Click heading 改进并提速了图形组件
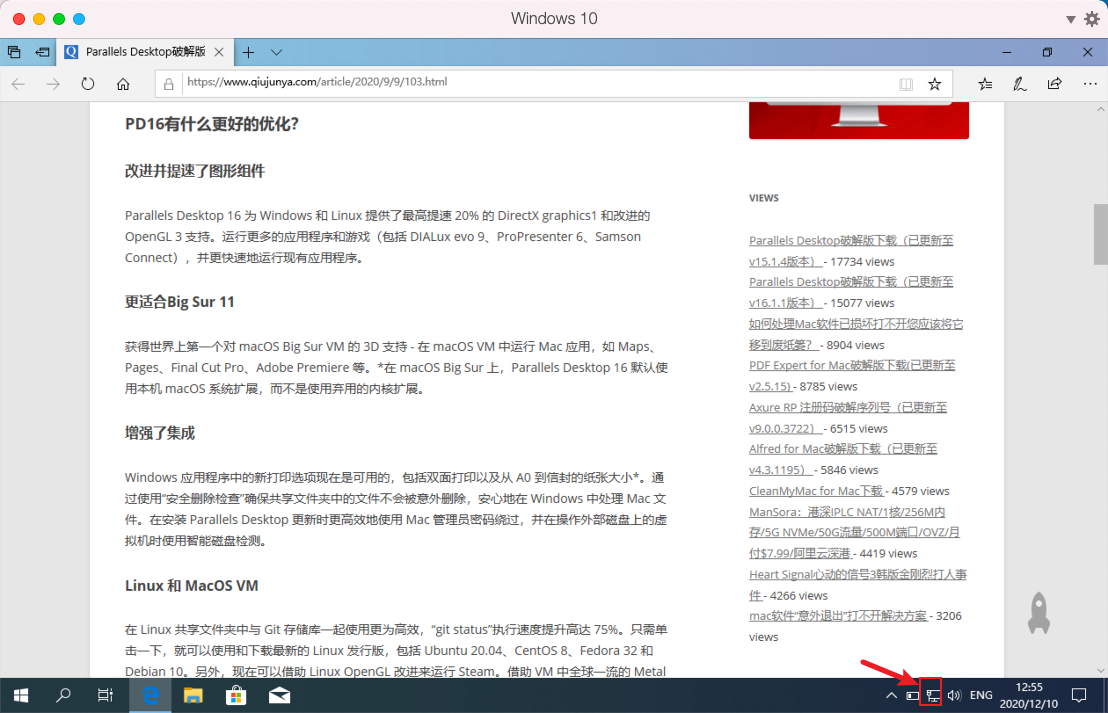Viewport: 1108px width, 713px height. tap(195, 171)
